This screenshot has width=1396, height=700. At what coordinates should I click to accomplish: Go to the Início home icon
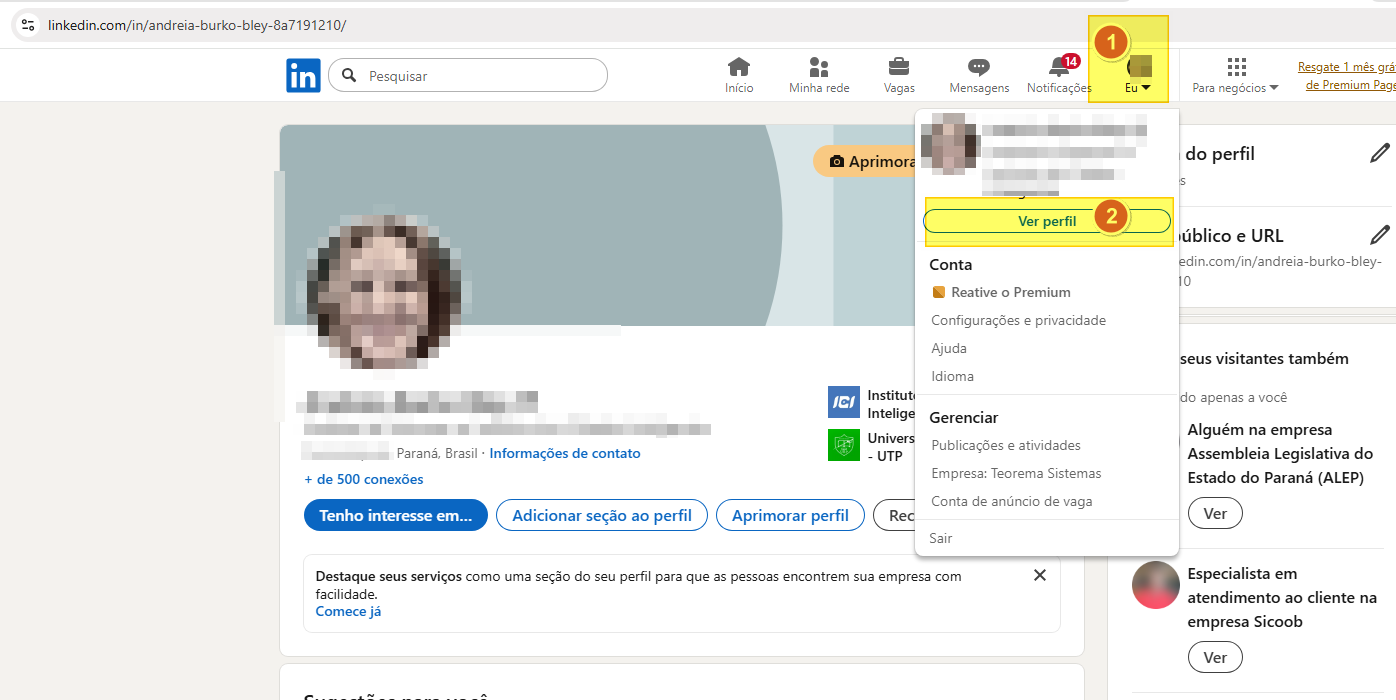(x=739, y=75)
